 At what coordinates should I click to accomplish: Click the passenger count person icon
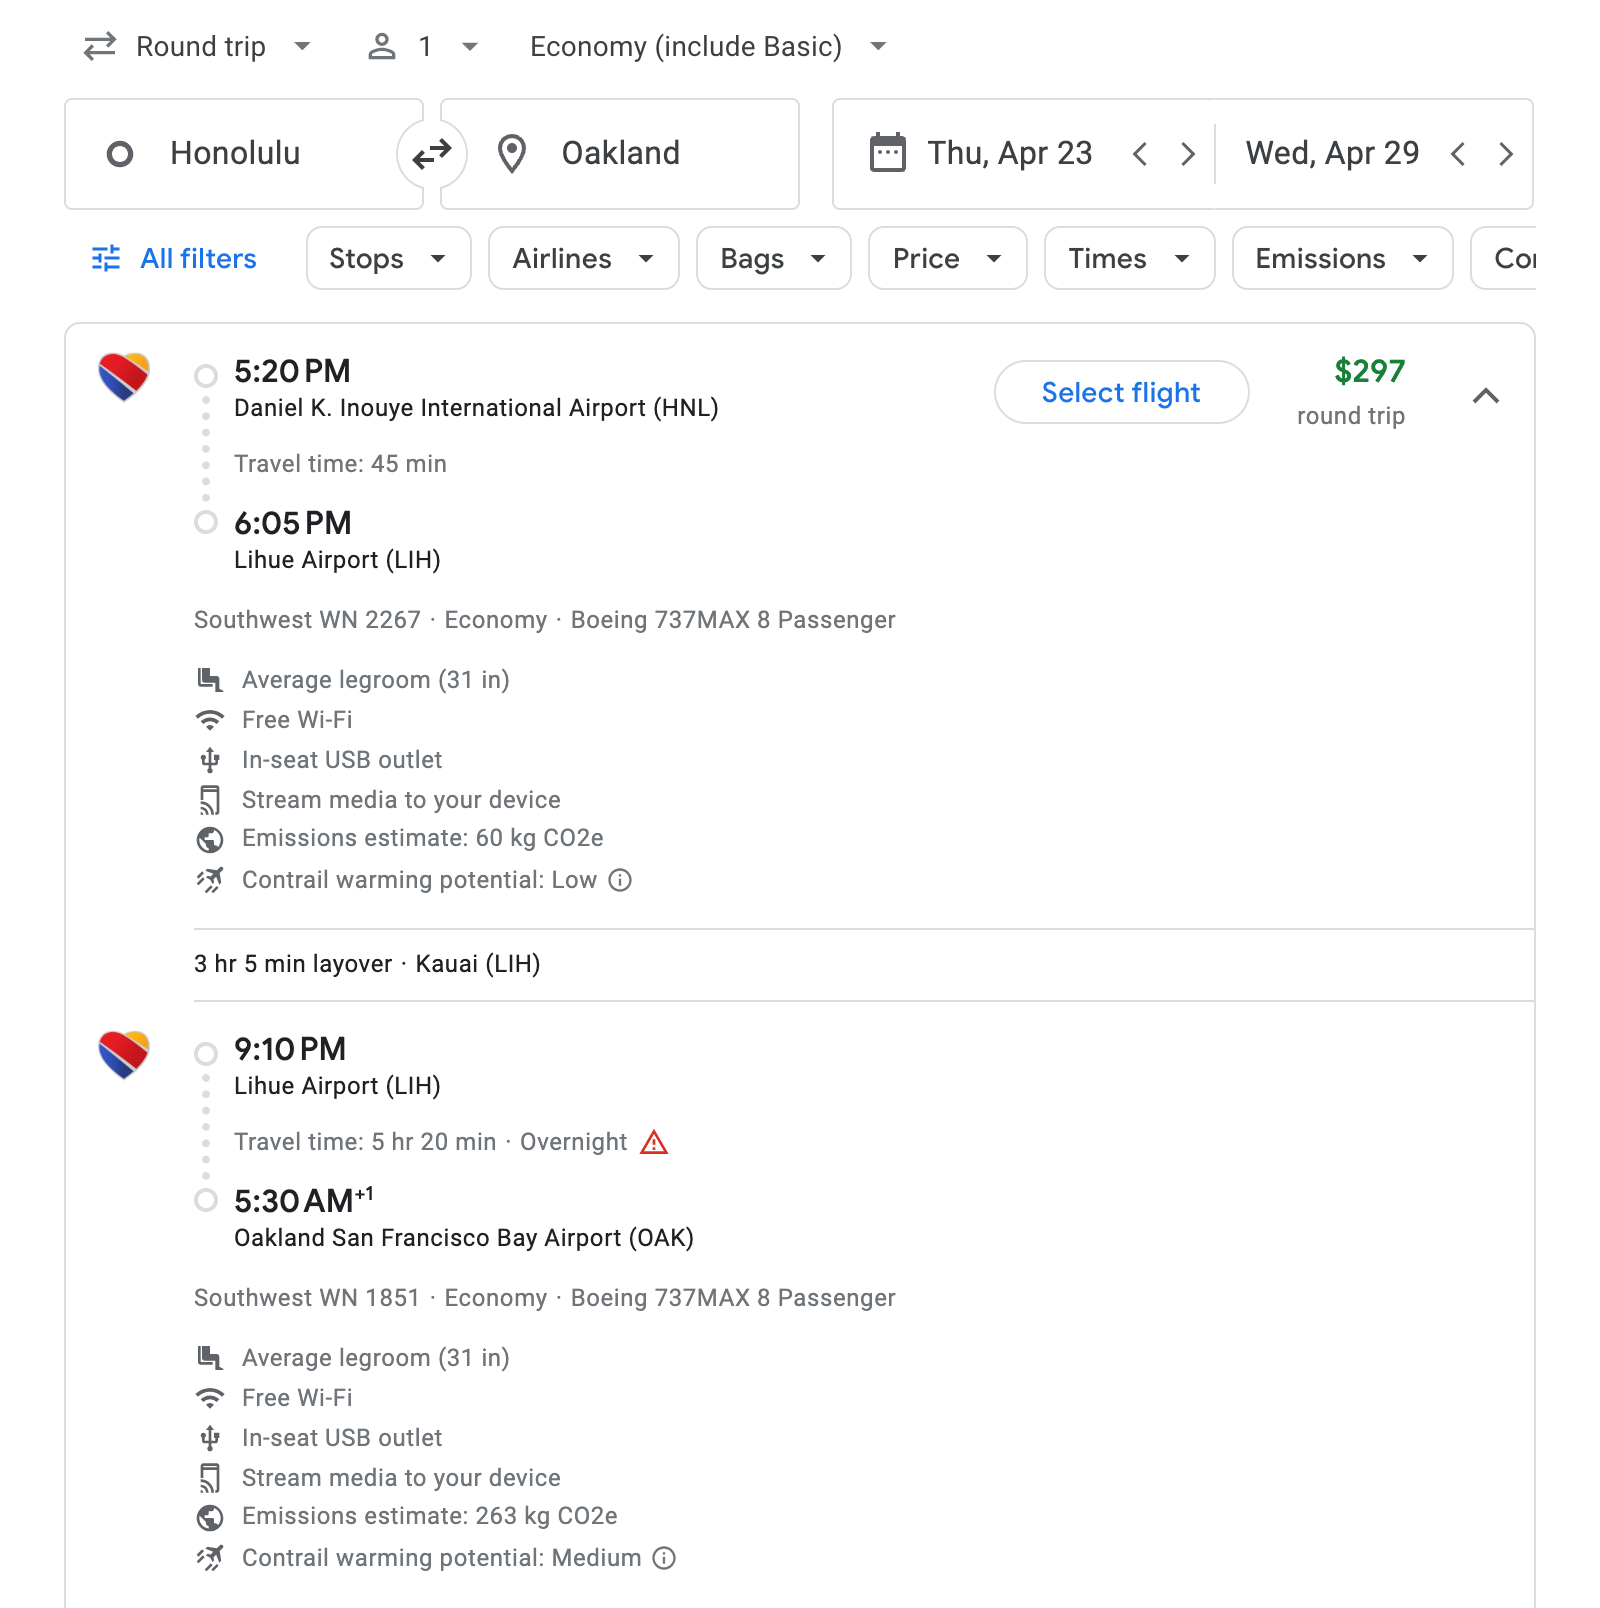pyautogui.click(x=383, y=45)
